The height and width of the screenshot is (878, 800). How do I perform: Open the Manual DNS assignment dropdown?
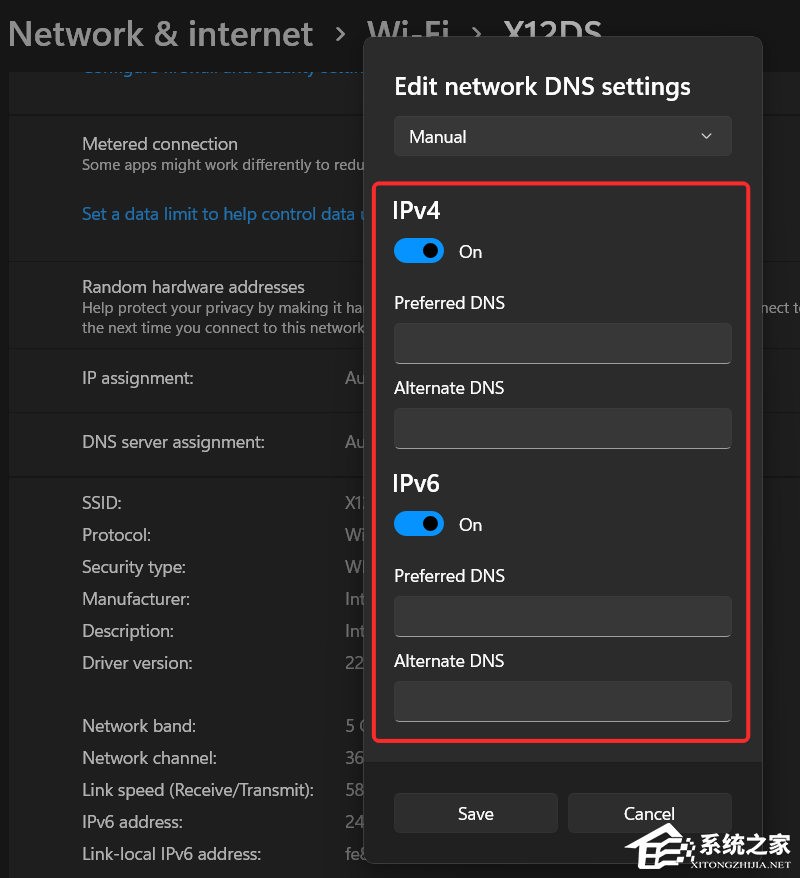point(562,135)
